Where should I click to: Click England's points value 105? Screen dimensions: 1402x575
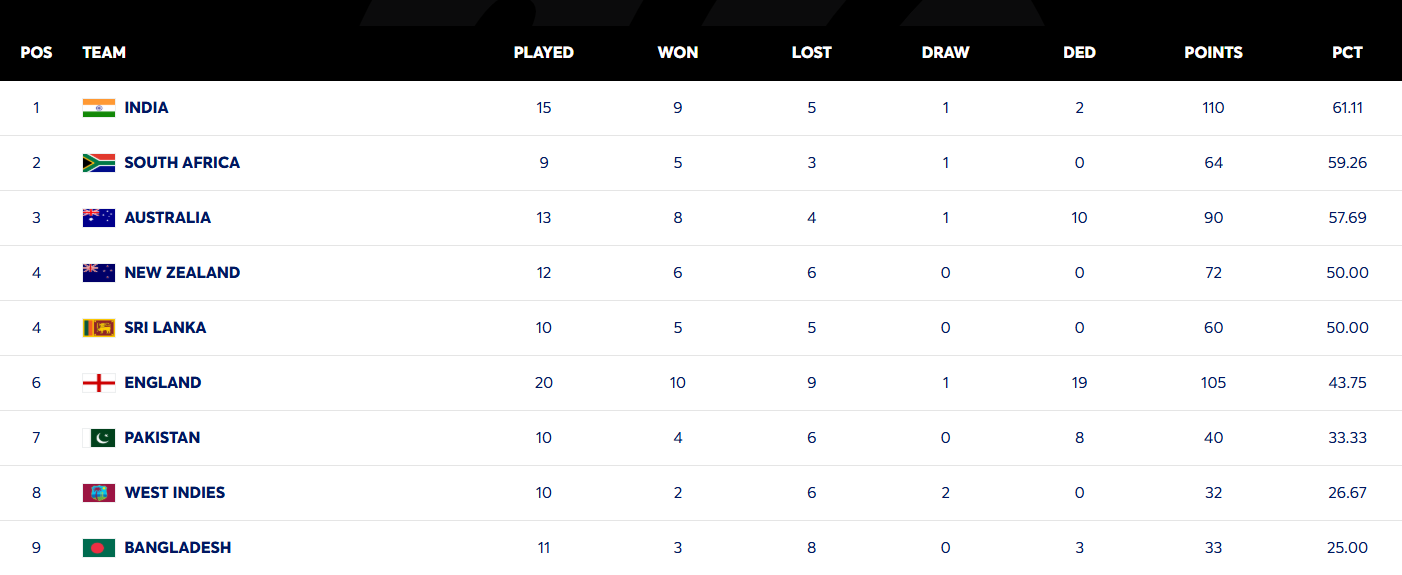1213,383
